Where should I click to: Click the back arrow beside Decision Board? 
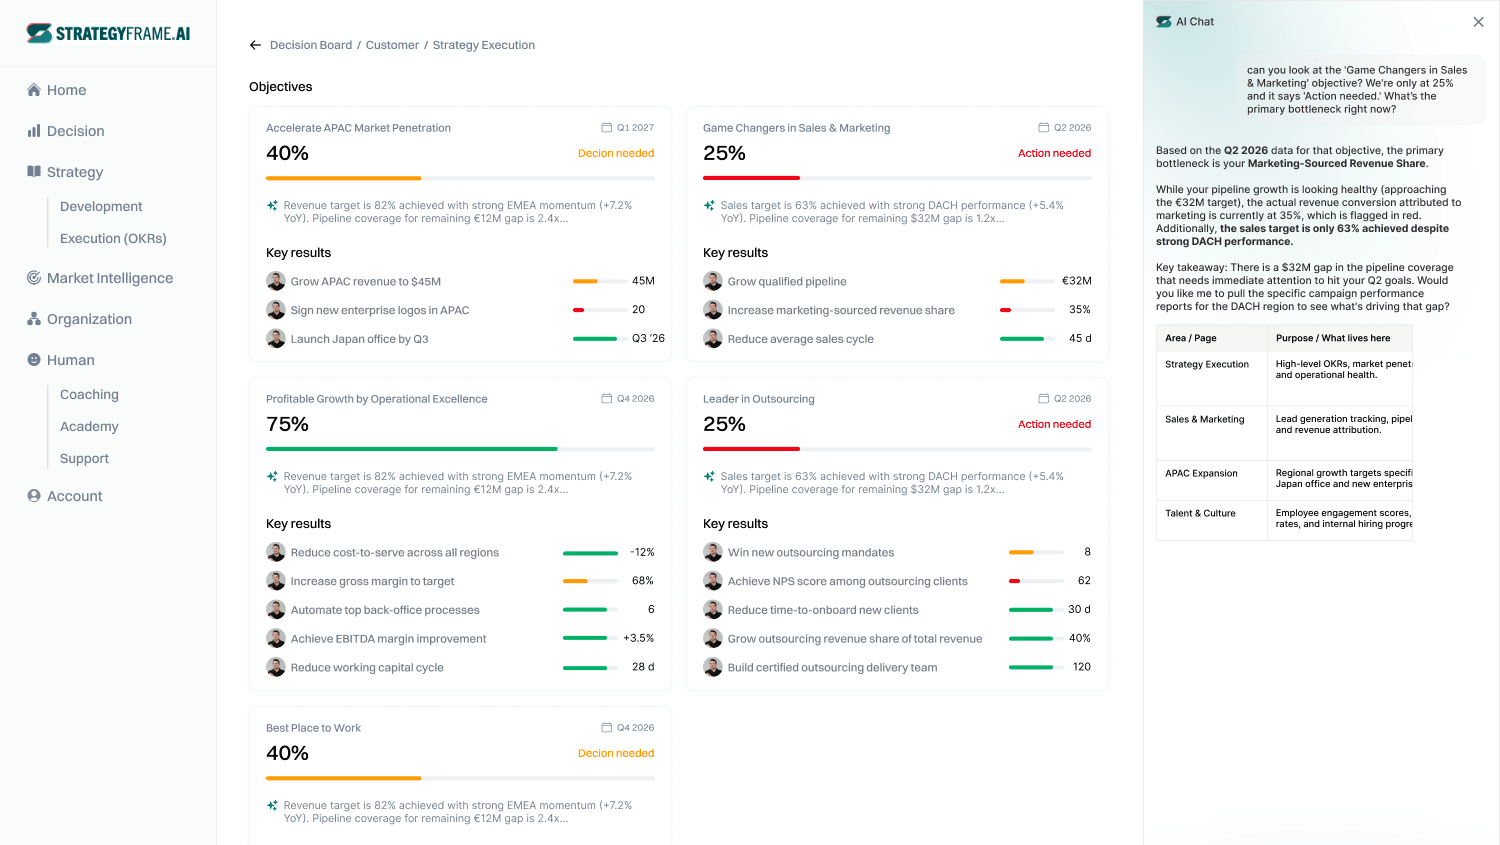[255, 45]
